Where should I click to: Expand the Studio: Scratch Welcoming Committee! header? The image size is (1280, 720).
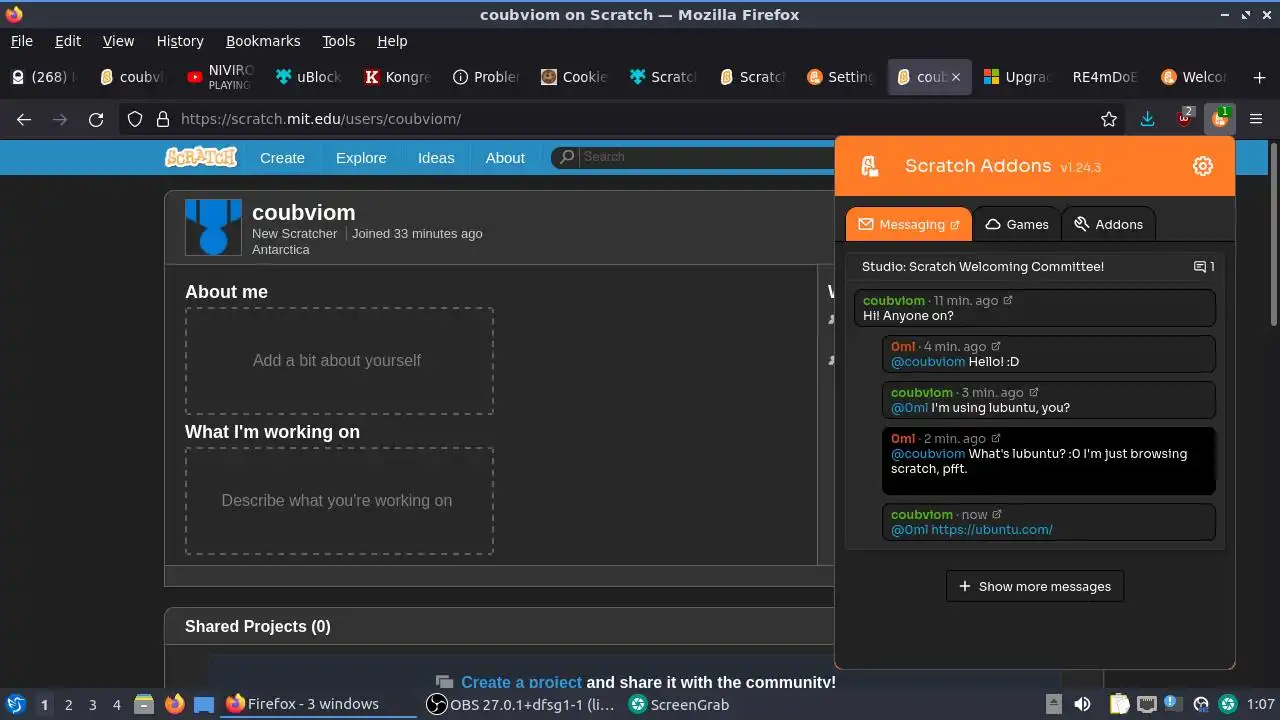pos(1035,267)
